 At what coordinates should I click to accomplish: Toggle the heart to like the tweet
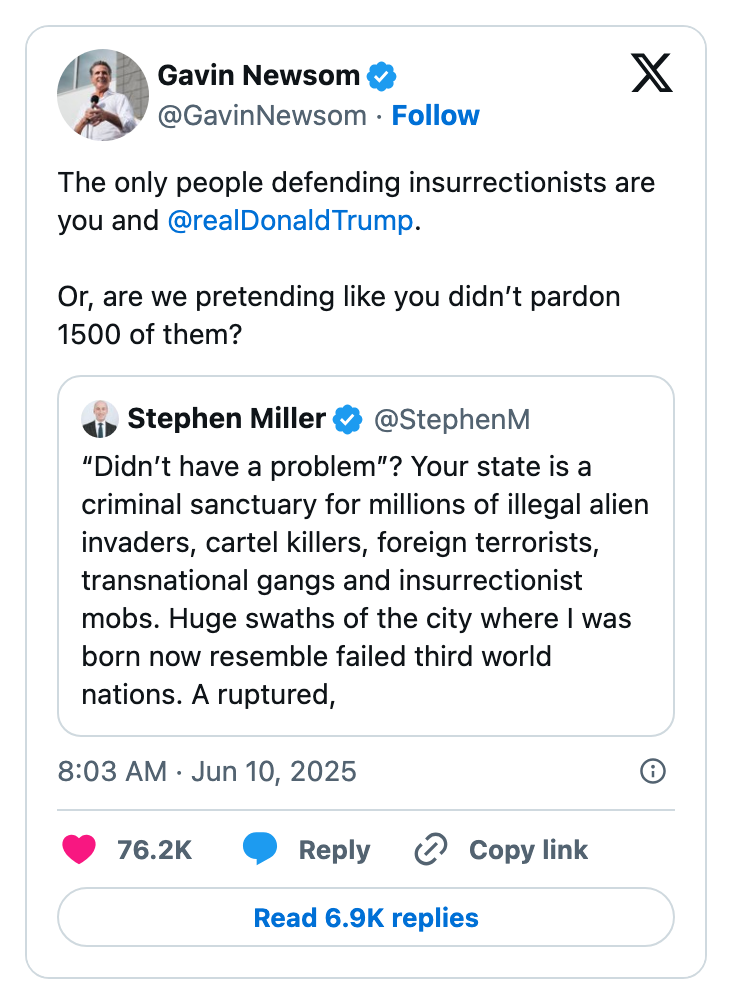[79, 848]
